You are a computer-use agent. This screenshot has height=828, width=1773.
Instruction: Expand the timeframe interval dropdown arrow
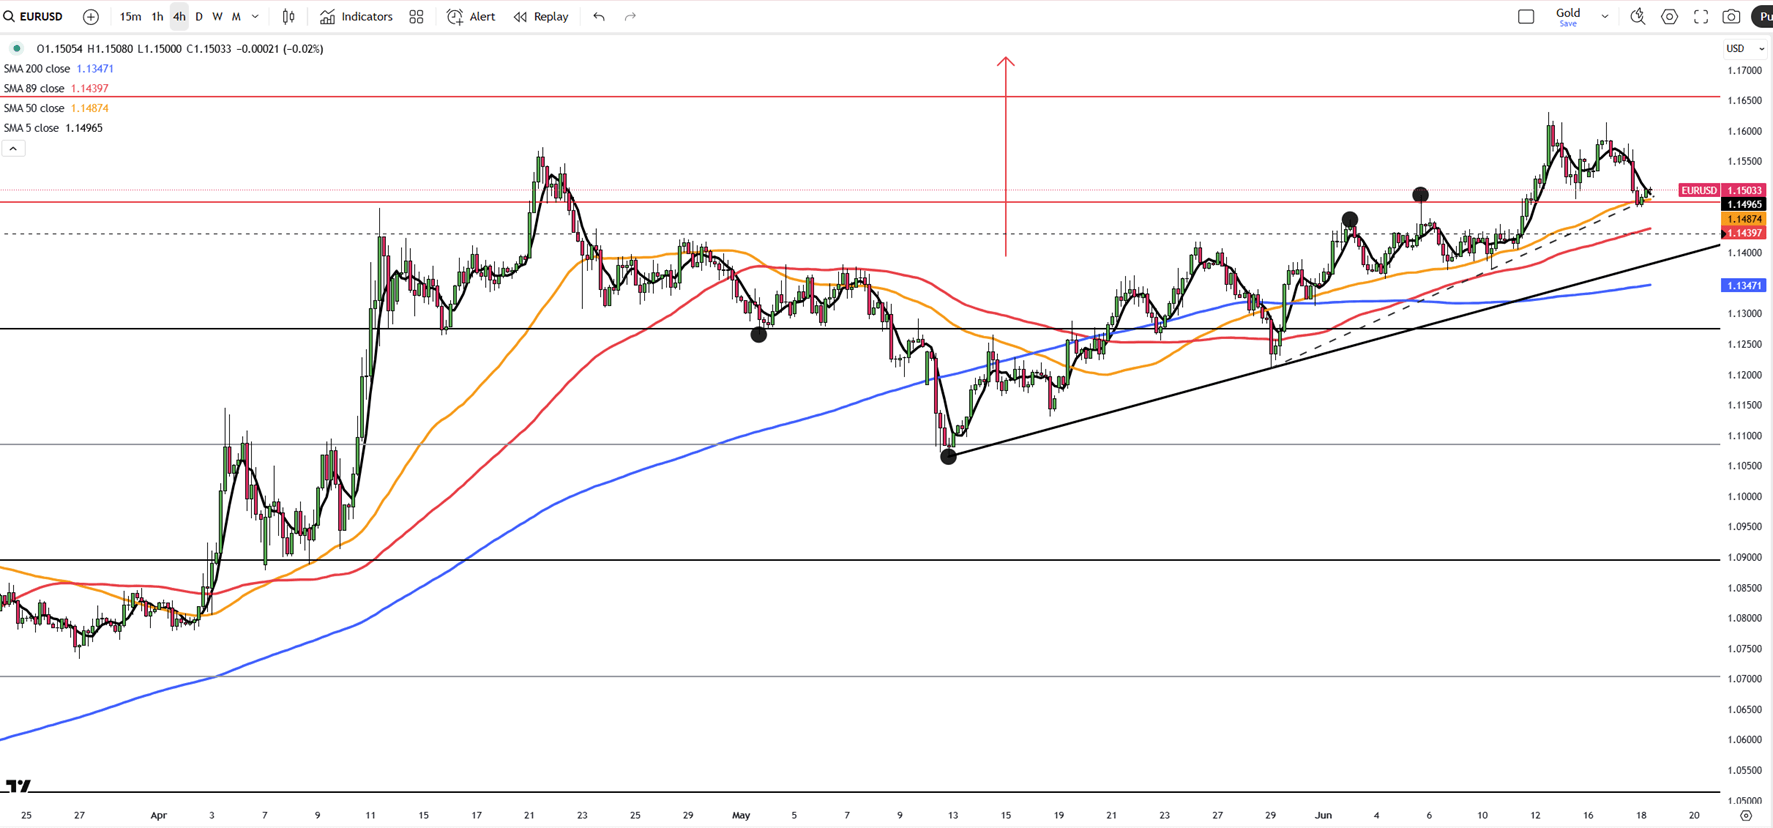pos(256,17)
